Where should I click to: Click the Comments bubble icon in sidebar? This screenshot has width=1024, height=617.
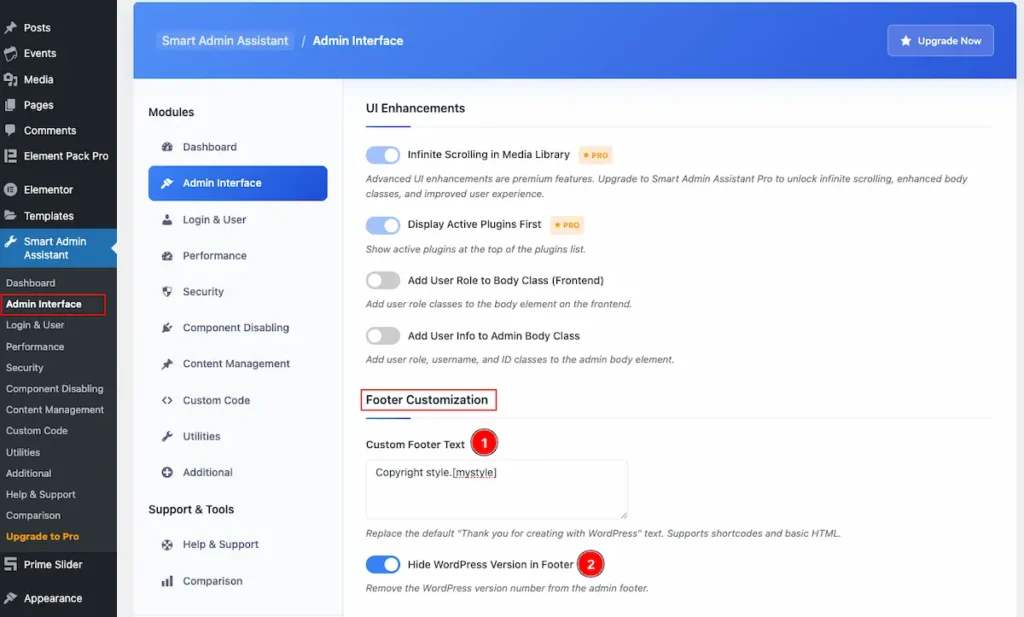[x=10, y=130]
